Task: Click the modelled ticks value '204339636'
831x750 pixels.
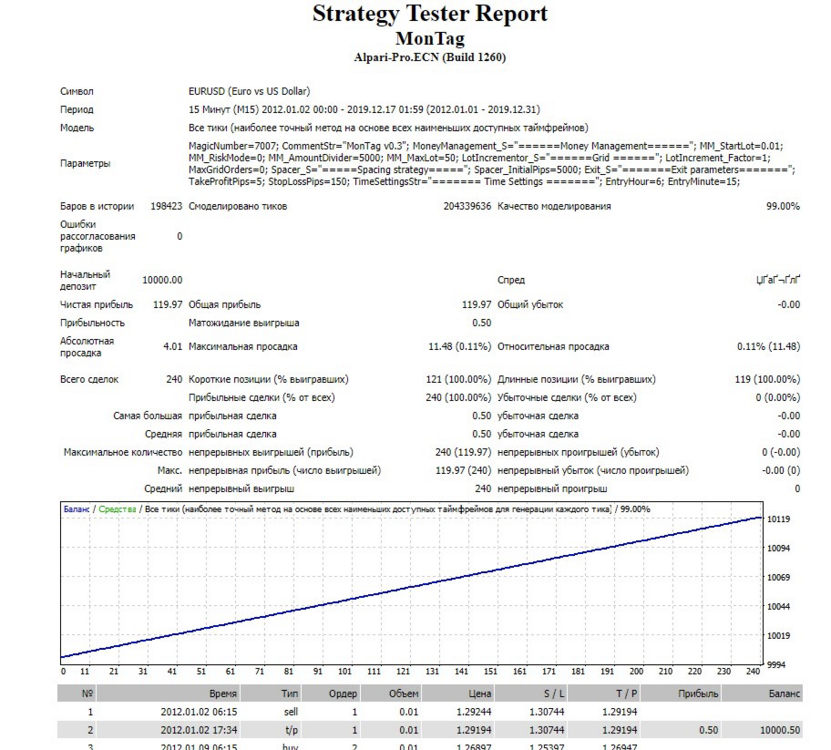Action: (467, 206)
